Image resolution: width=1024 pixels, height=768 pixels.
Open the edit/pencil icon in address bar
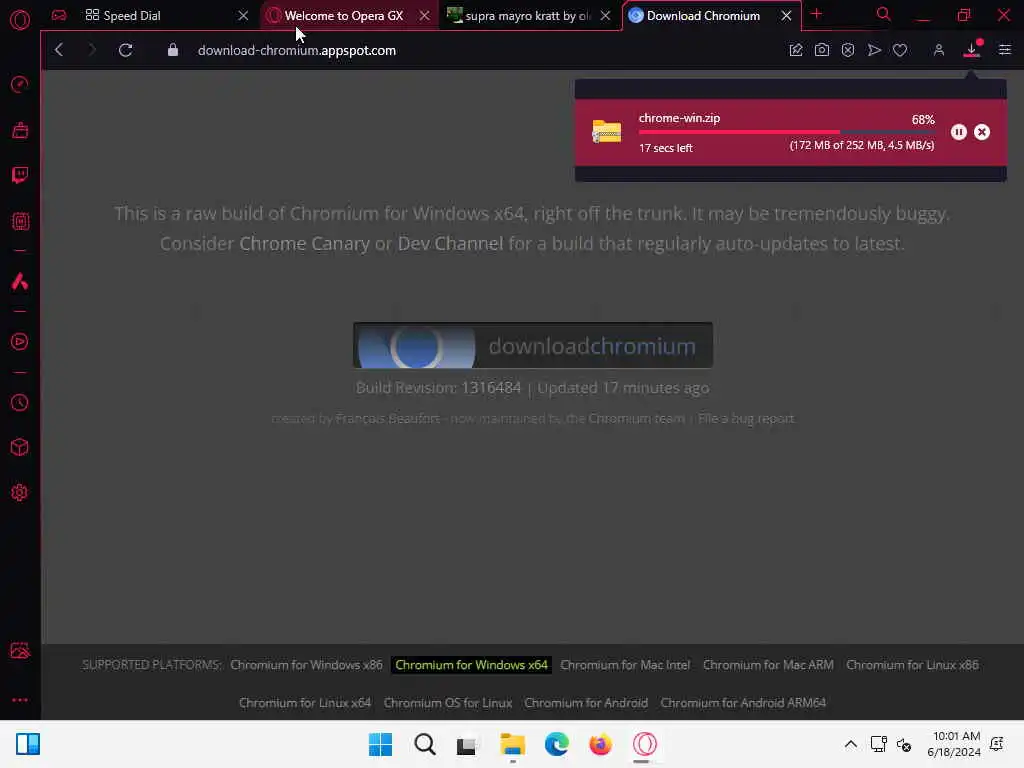[795, 50]
